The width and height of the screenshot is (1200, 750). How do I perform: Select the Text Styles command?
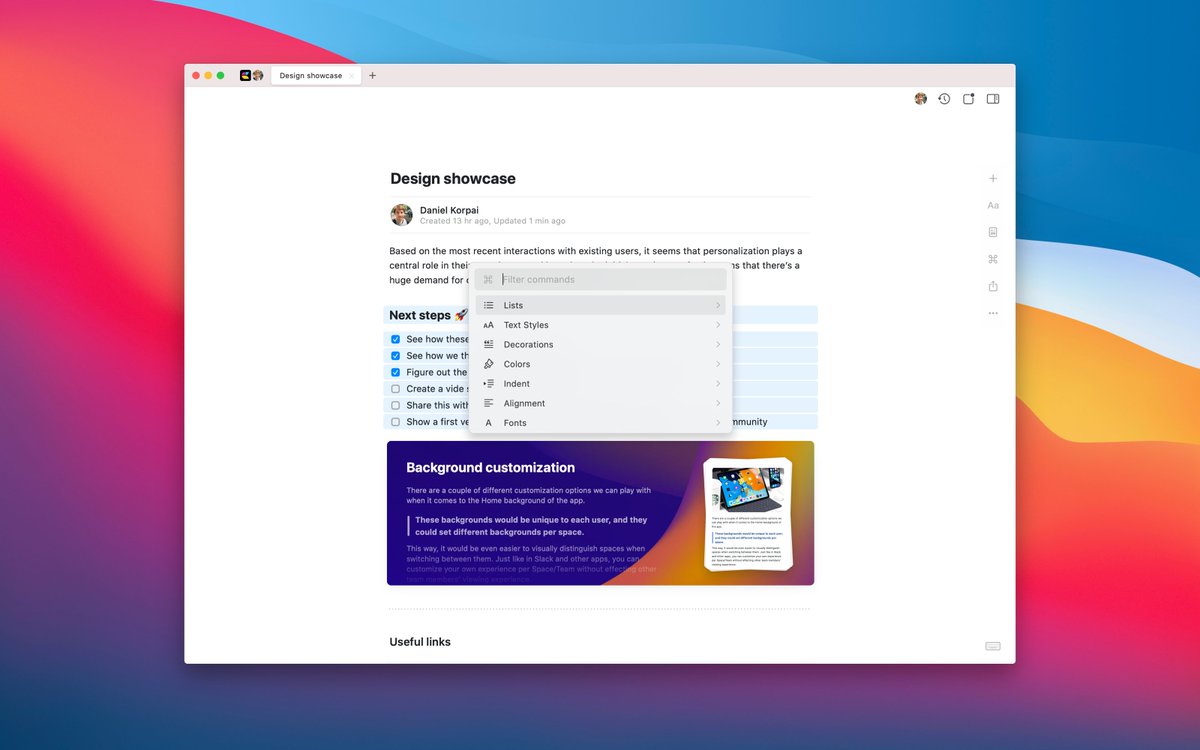pos(601,325)
